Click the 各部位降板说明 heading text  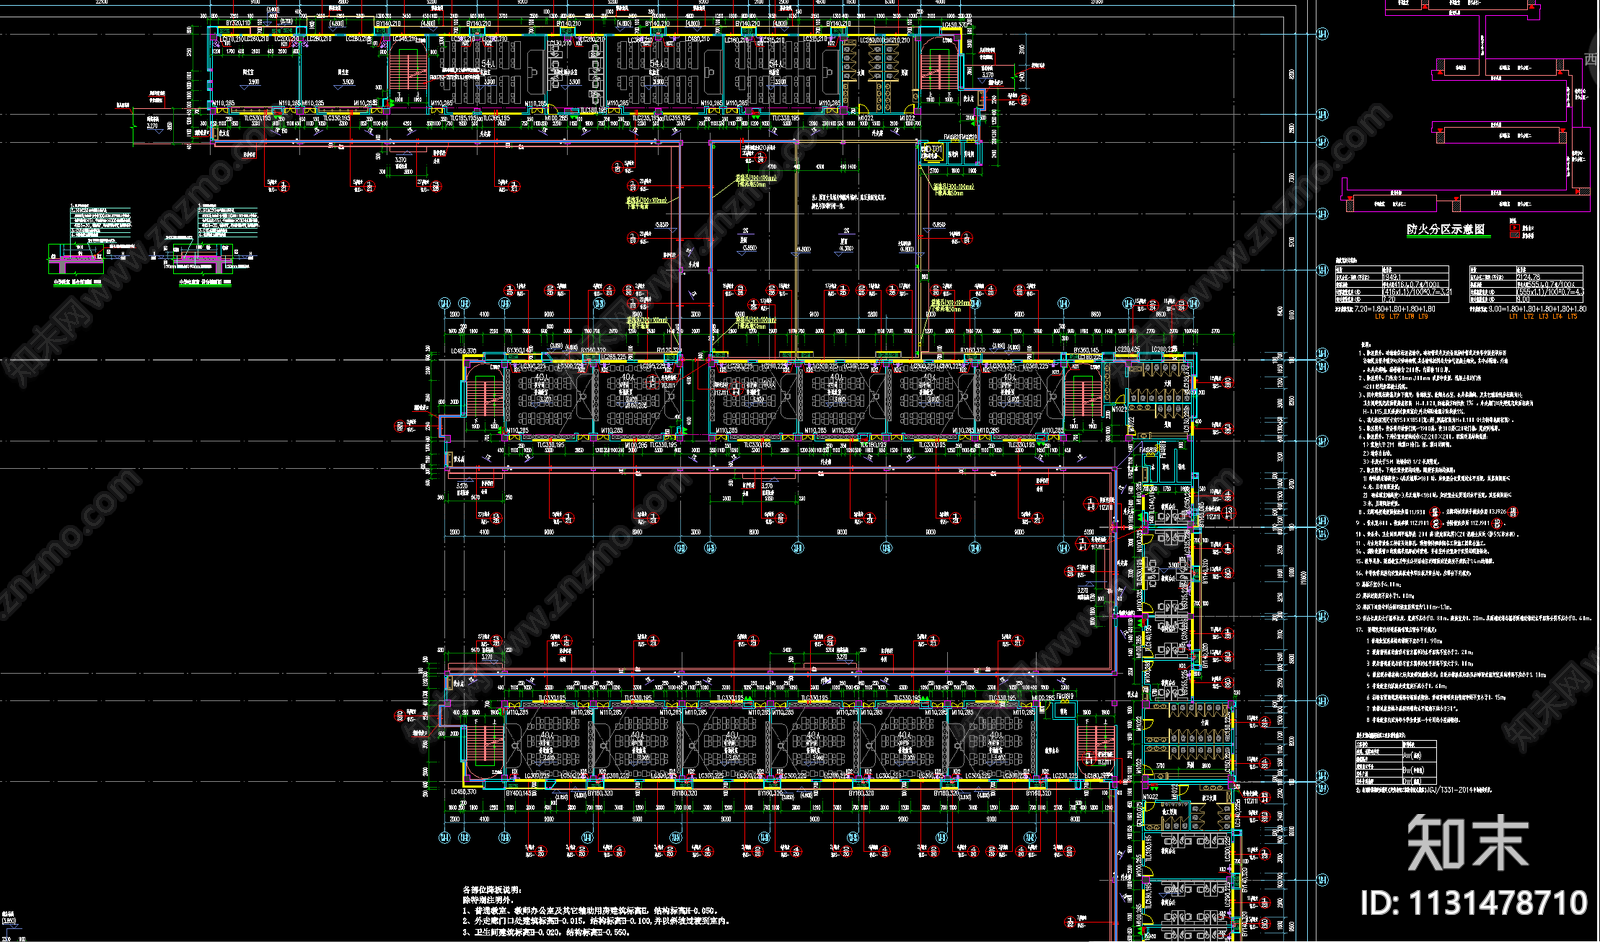492,889
